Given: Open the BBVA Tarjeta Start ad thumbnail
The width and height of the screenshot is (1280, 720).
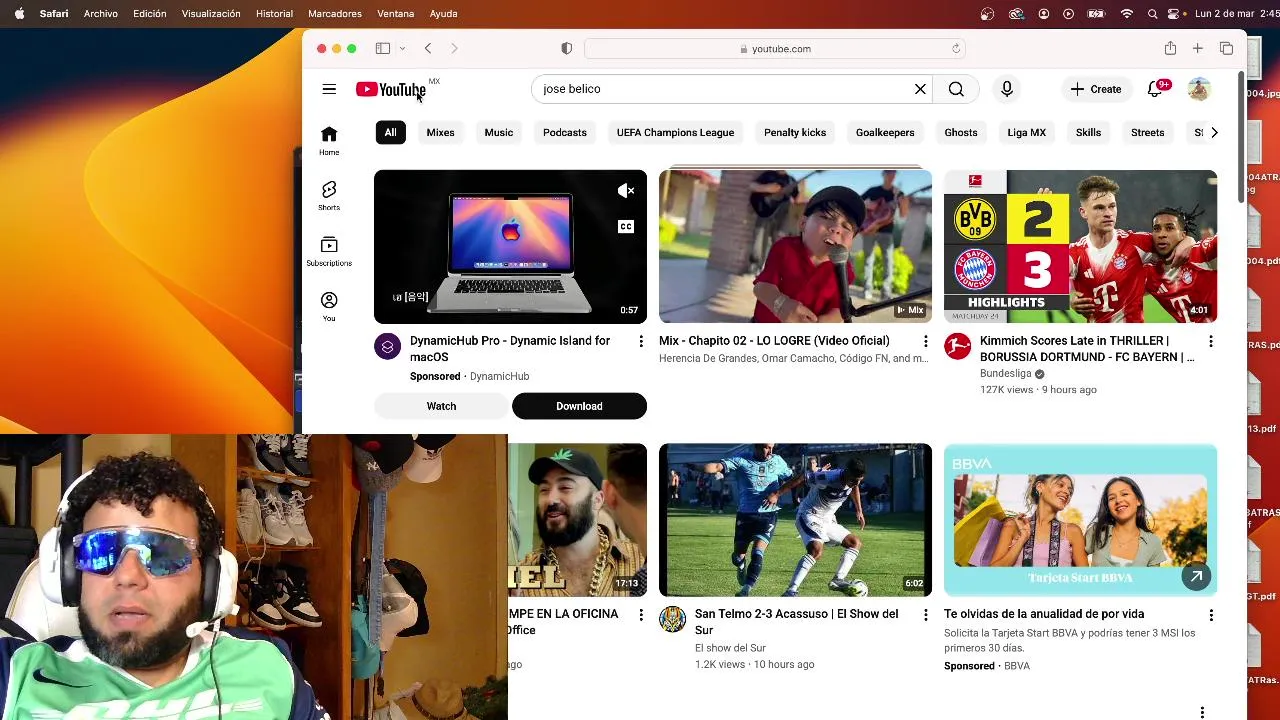Looking at the screenshot, I should [x=1080, y=520].
